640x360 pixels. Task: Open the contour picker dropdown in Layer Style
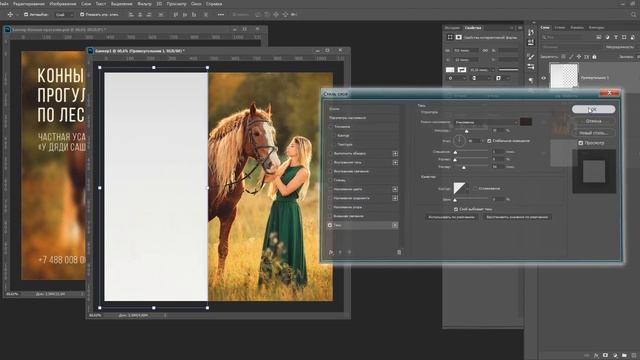pos(467,189)
